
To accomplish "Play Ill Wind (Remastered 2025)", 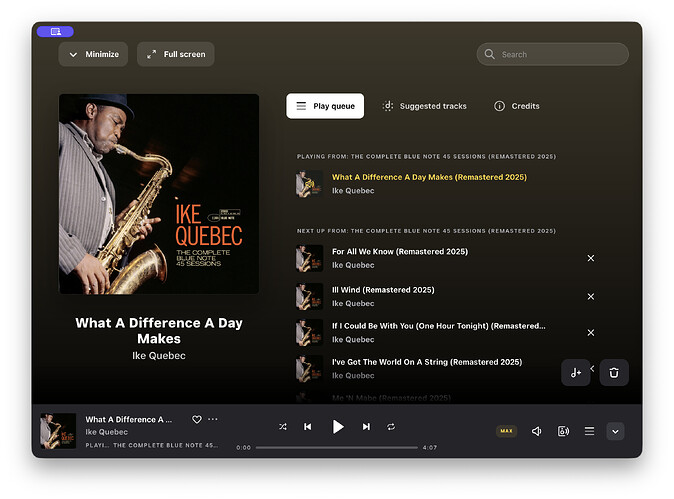I will [x=383, y=290].
